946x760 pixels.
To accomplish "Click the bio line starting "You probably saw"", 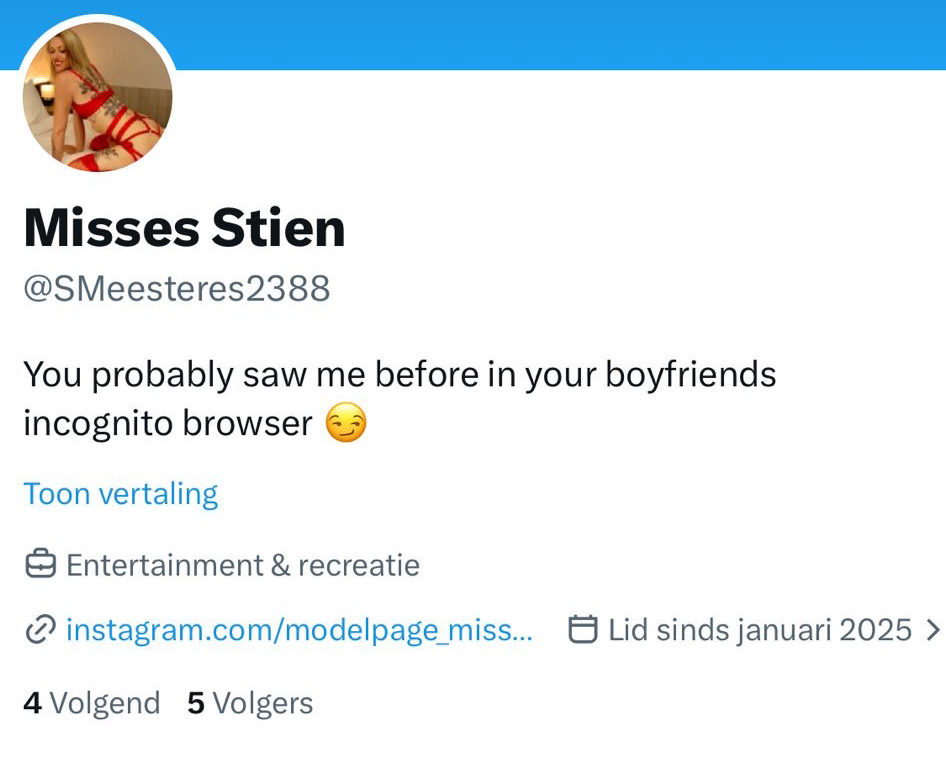I will pos(400,374).
